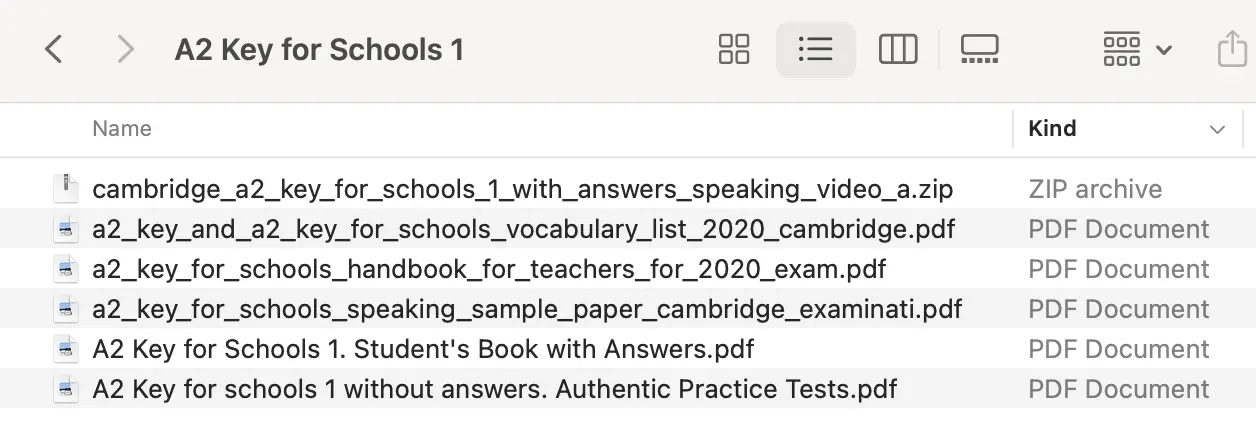
Task: Open the group-by options dropdown
Action: pos(1137,49)
